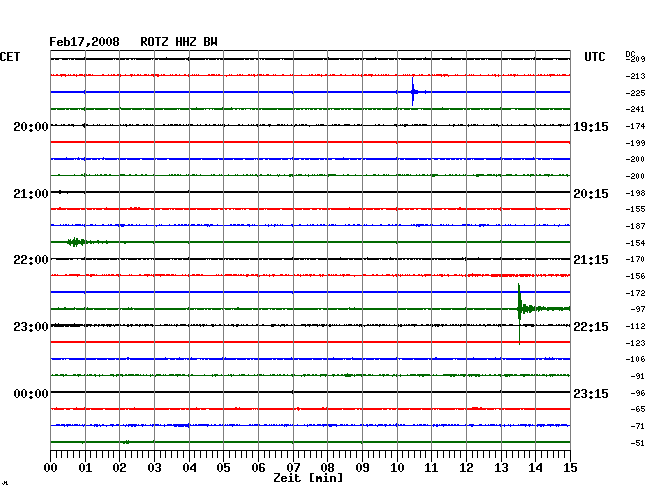Select the DC value -96
650x494 pixels.
point(638,393)
